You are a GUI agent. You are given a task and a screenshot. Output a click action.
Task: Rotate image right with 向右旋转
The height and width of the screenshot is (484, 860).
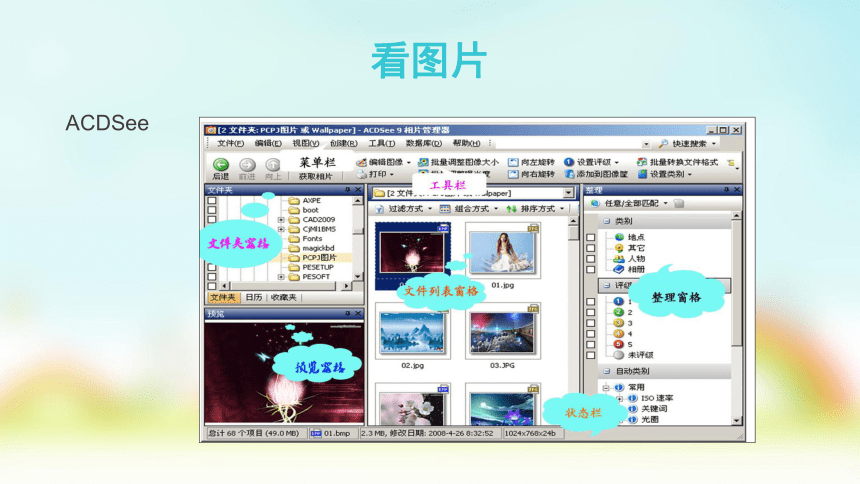(531, 174)
